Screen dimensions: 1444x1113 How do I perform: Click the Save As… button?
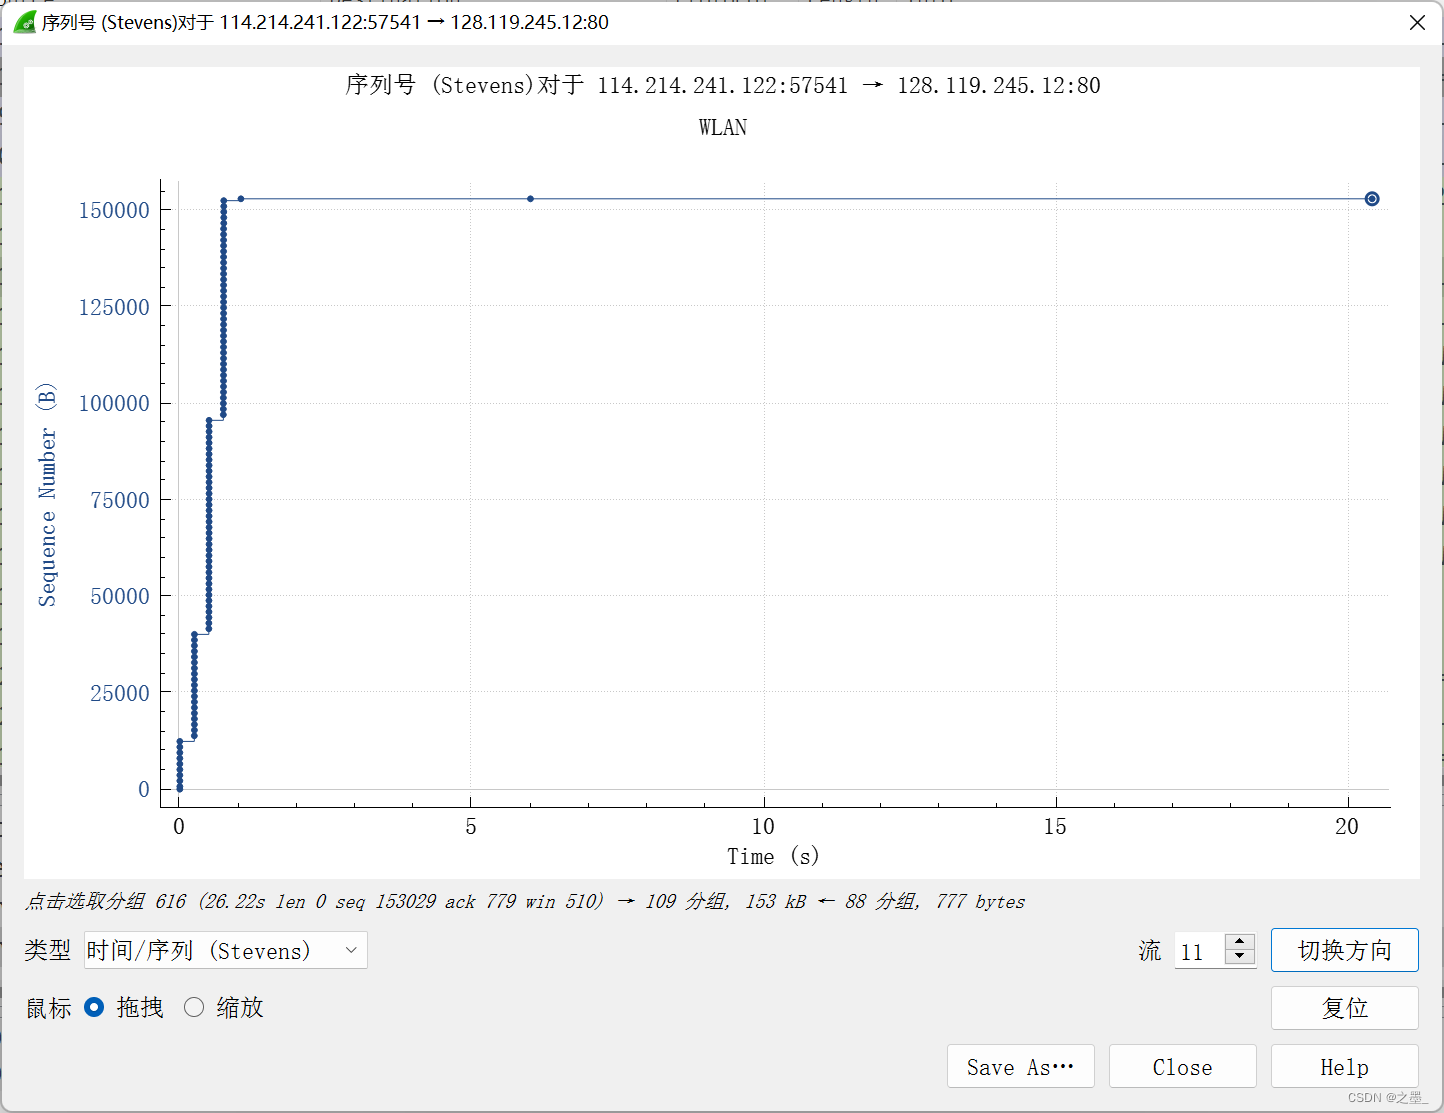(1021, 1067)
